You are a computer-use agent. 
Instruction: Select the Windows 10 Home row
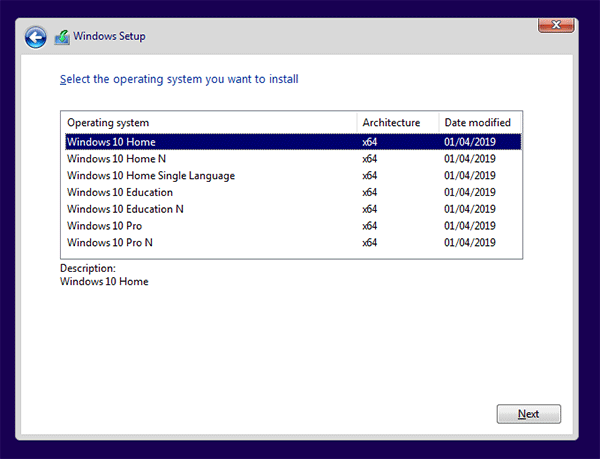[293, 142]
